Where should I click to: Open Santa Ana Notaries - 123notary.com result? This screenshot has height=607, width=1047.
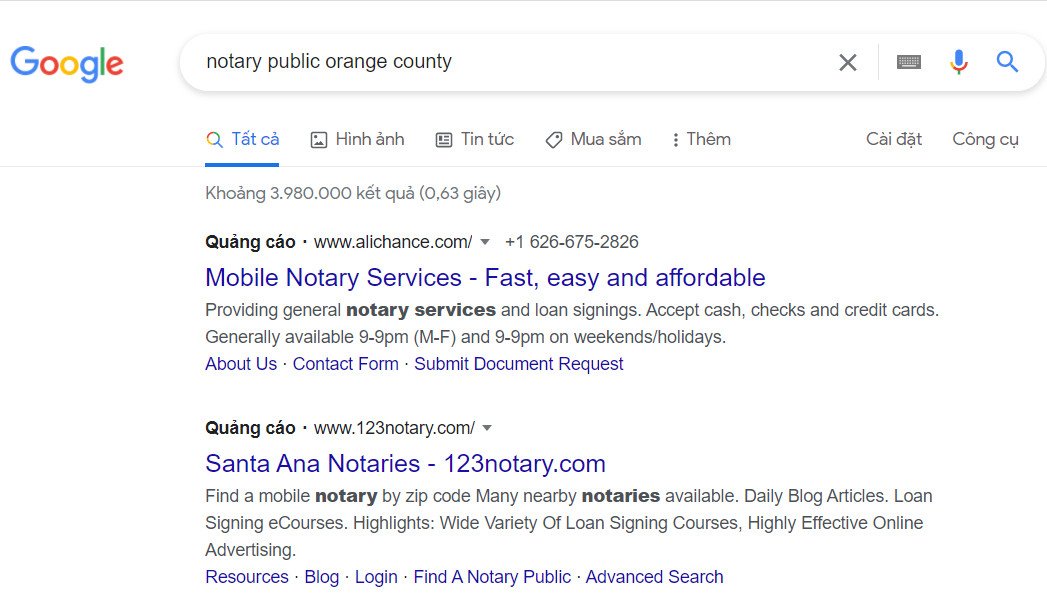pyautogui.click(x=405, y=463)
